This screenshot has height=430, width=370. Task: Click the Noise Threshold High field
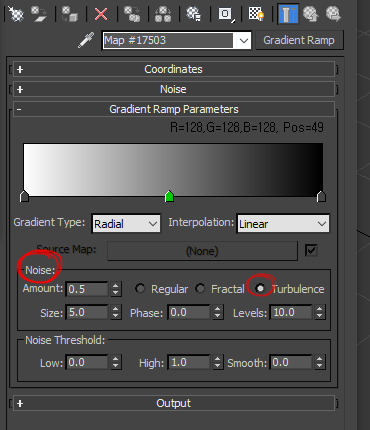click(189, 362)
